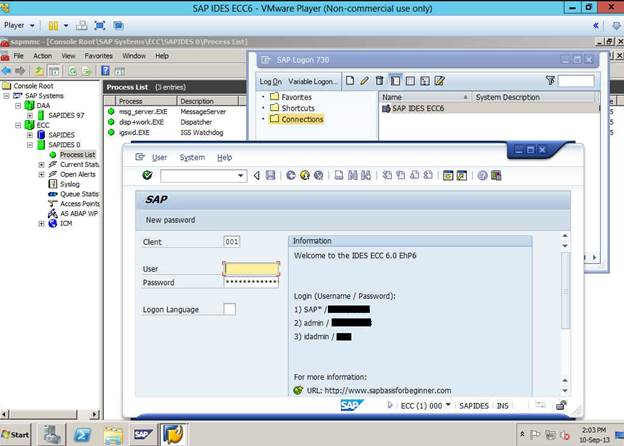Image resolution: width=624 pixels, height=446 pixels.
Task: Select SAP IDES ECC6 connection entry
Action: point(418,108)
